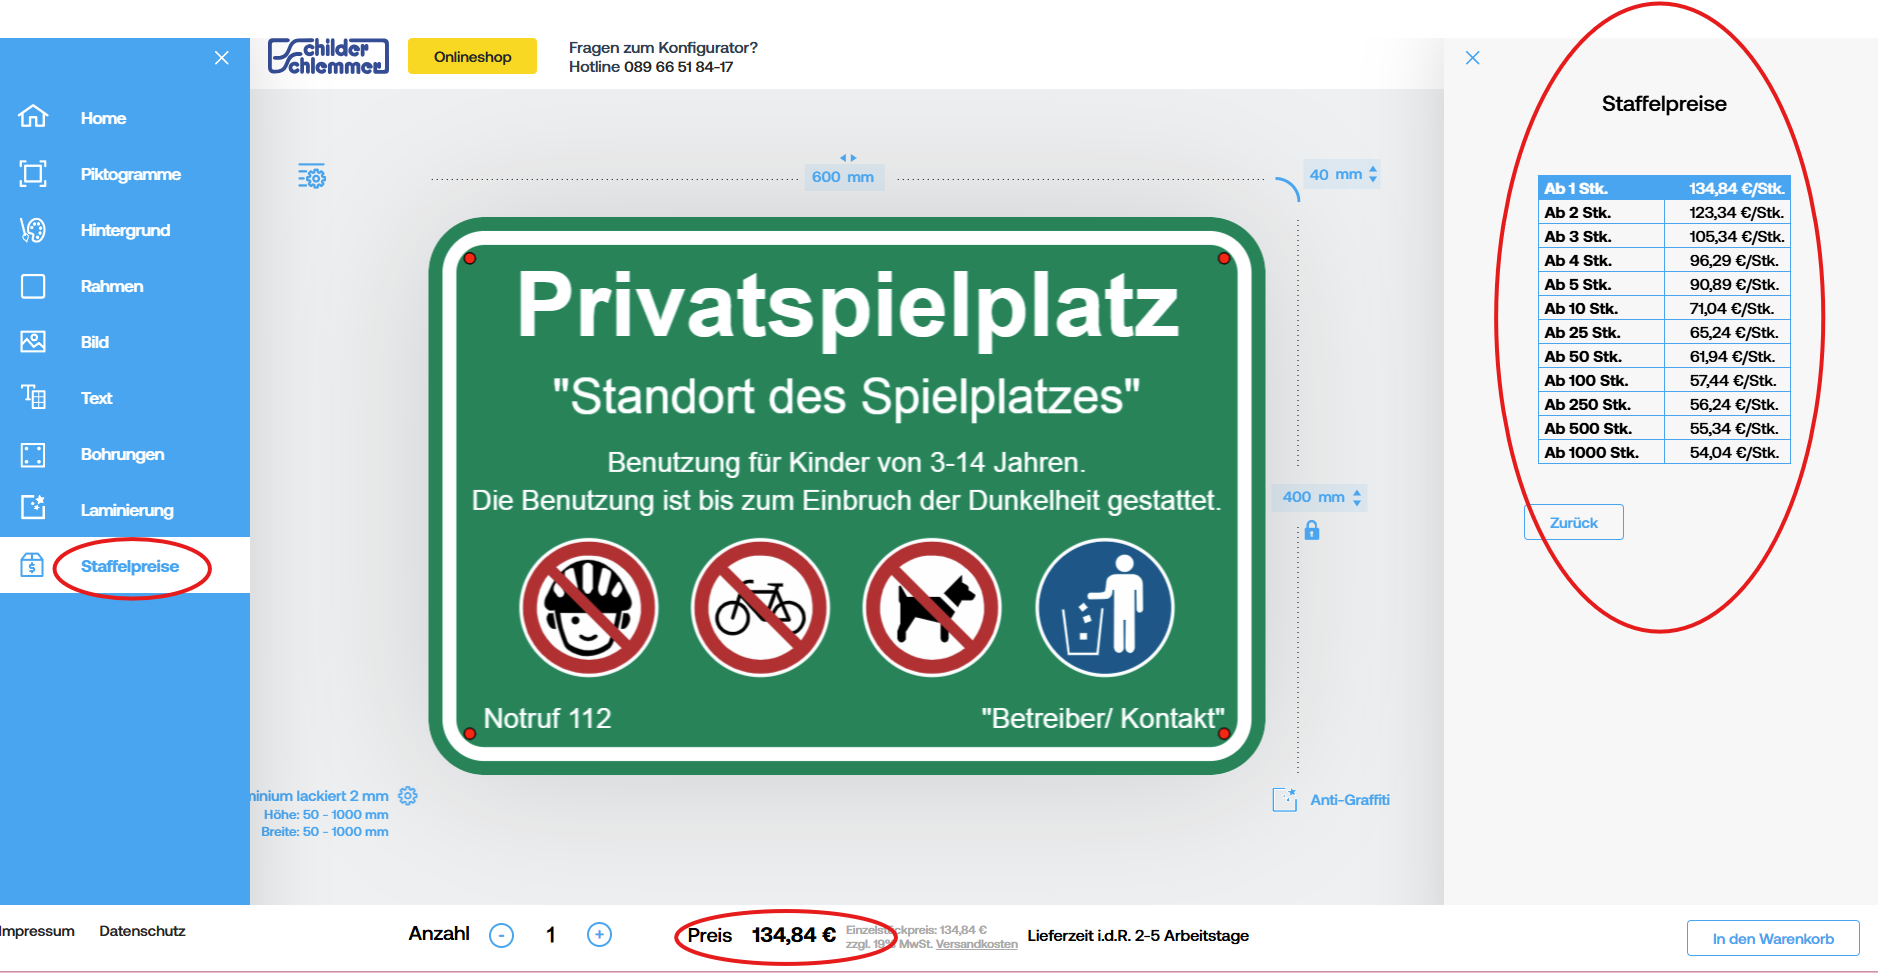This screenshot has width=1878, height=973.
Task: Click the Laminierung icon
Action: point(33,507)
